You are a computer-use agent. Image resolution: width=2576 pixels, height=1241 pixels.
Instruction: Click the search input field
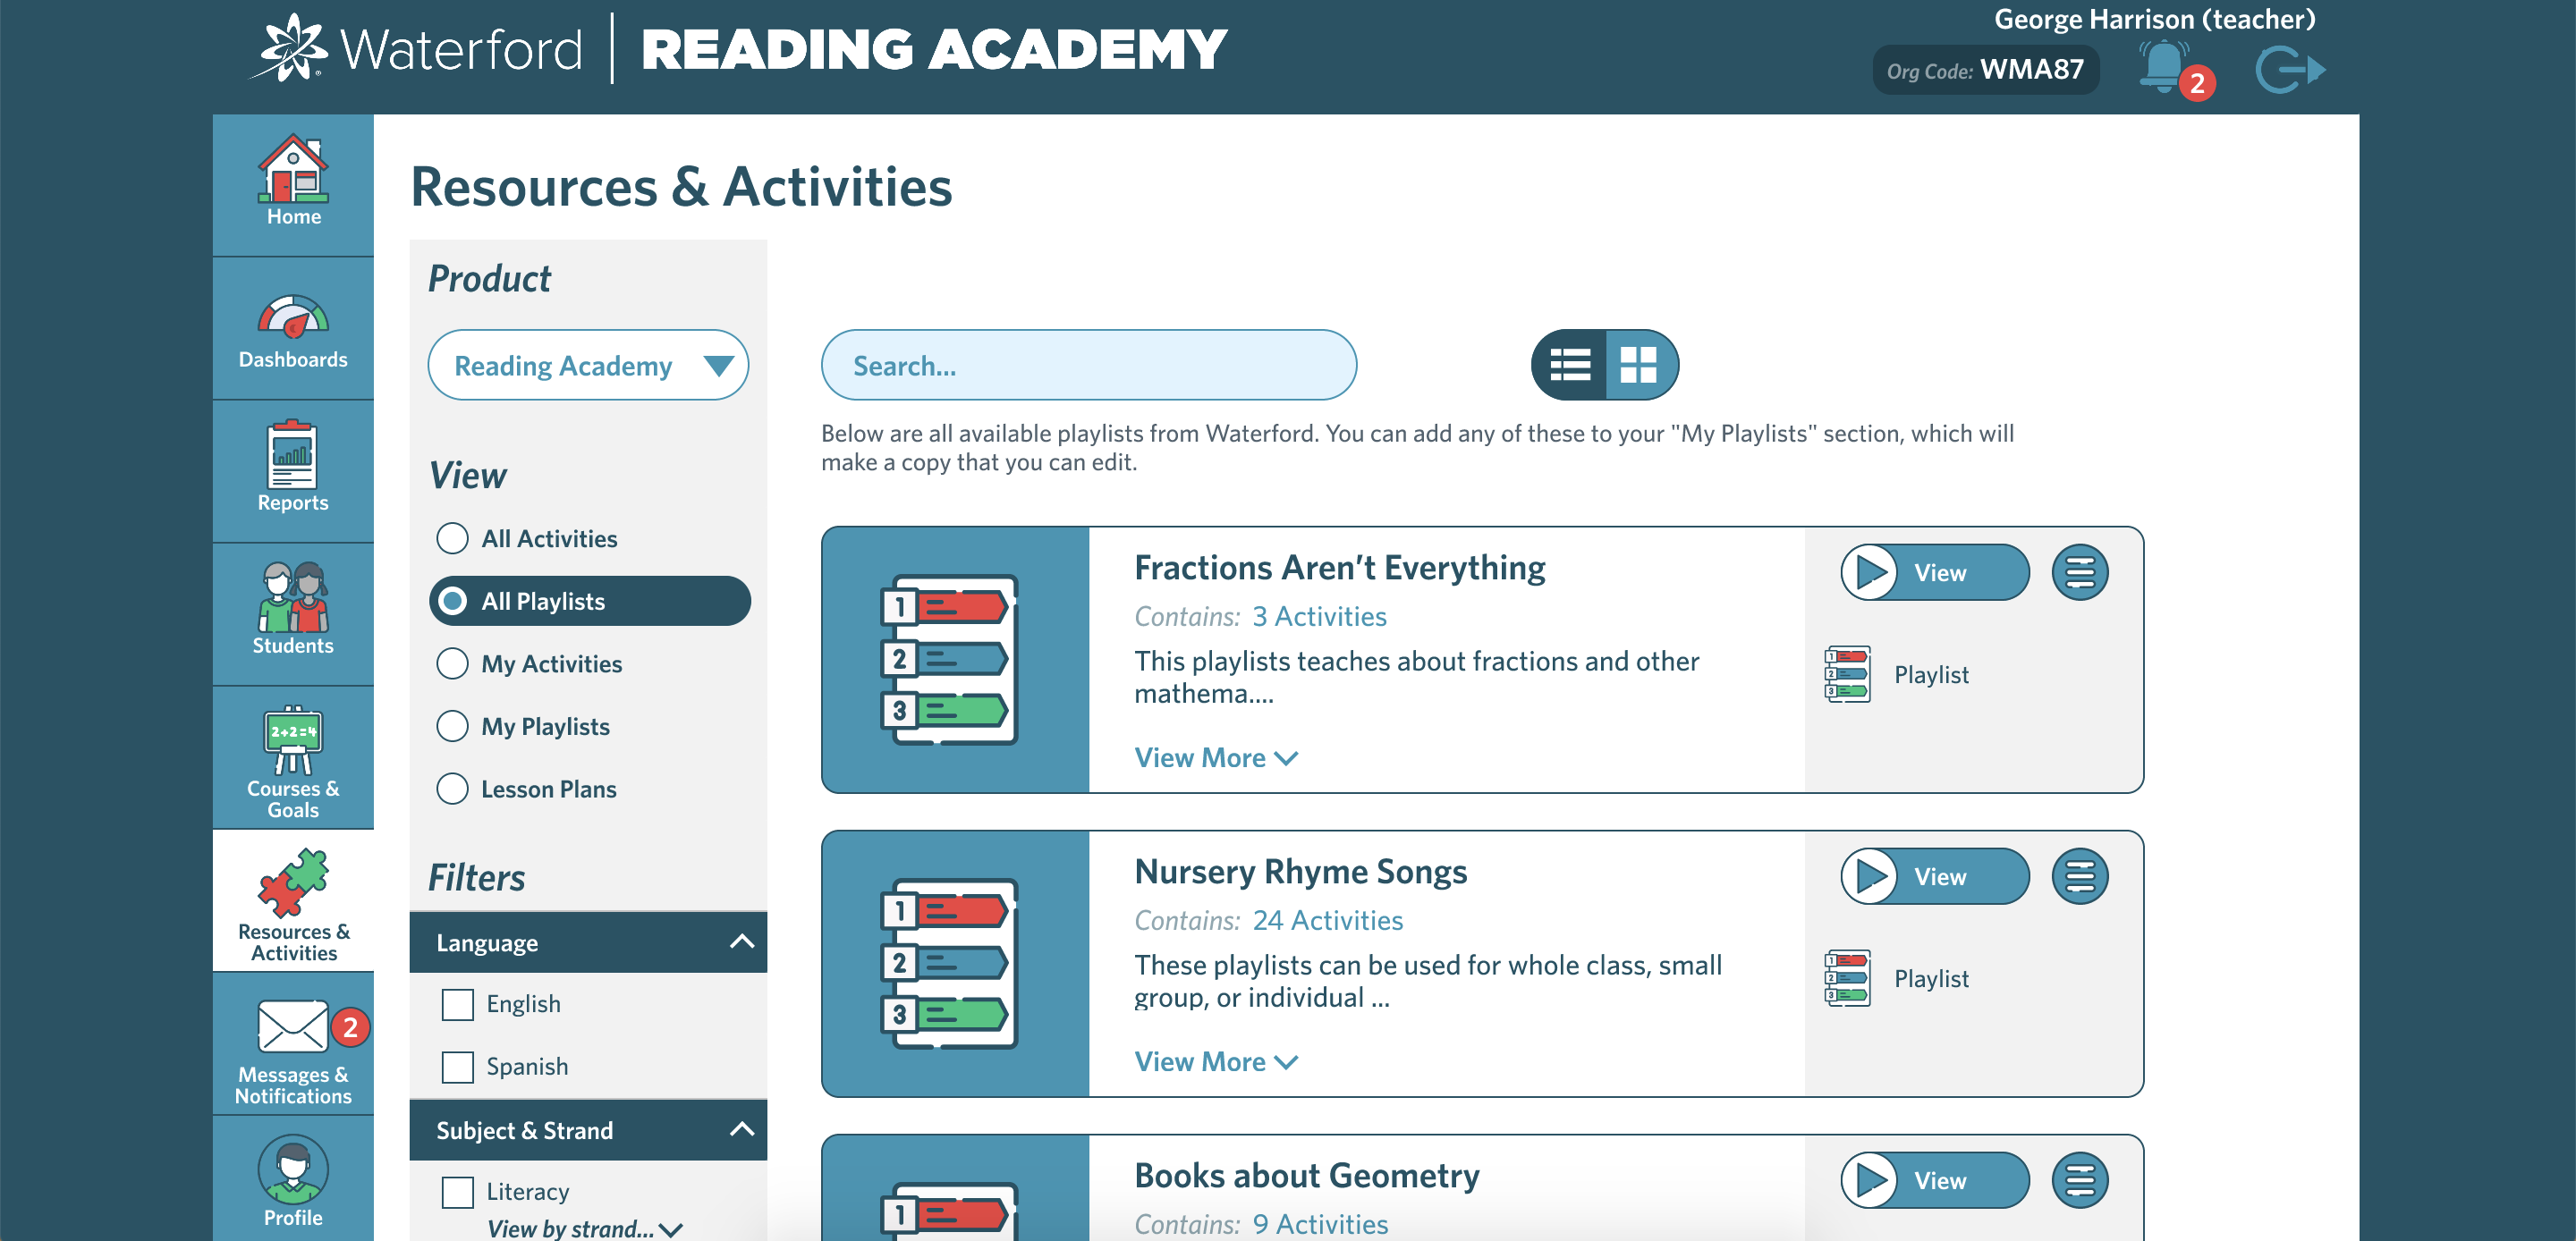coord(1091,365)
